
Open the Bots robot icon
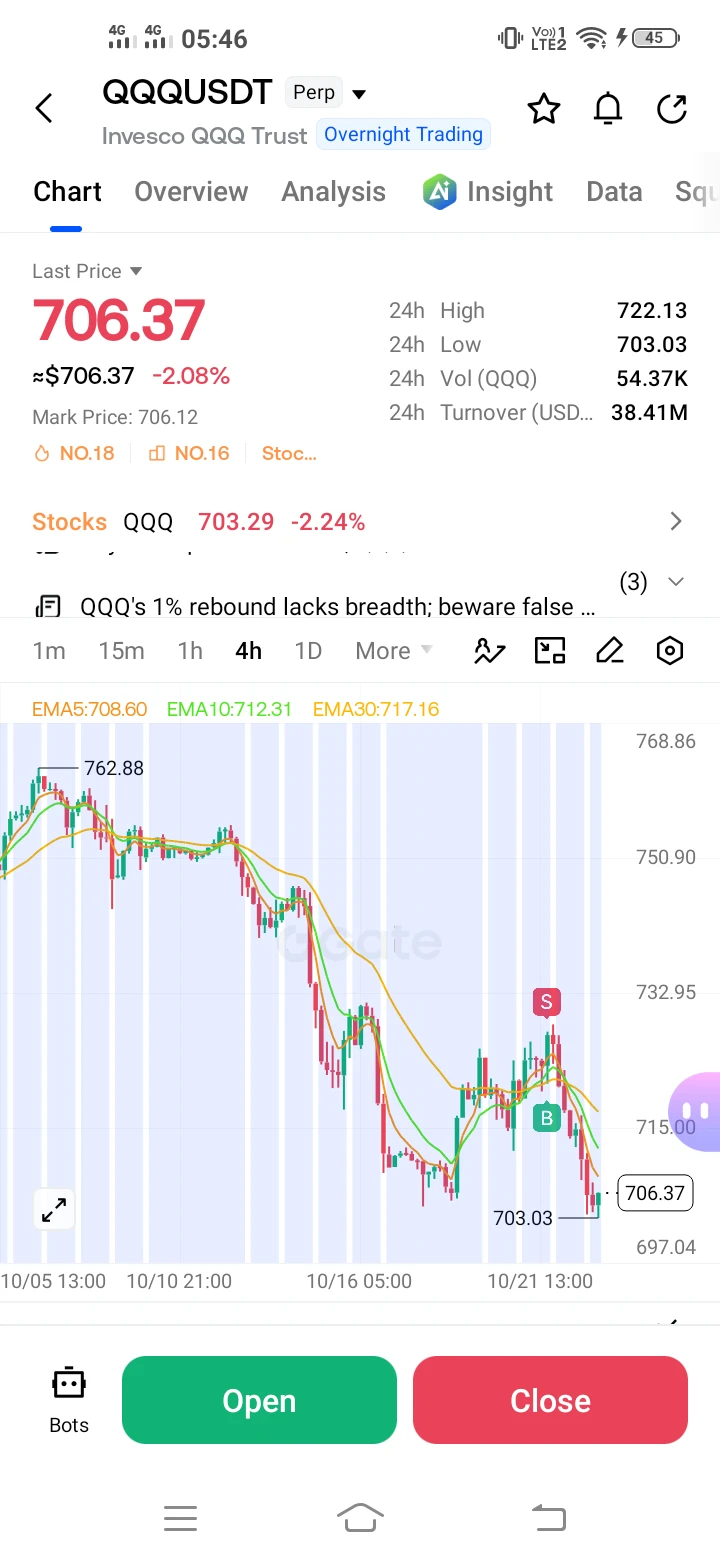[69, 1400]
